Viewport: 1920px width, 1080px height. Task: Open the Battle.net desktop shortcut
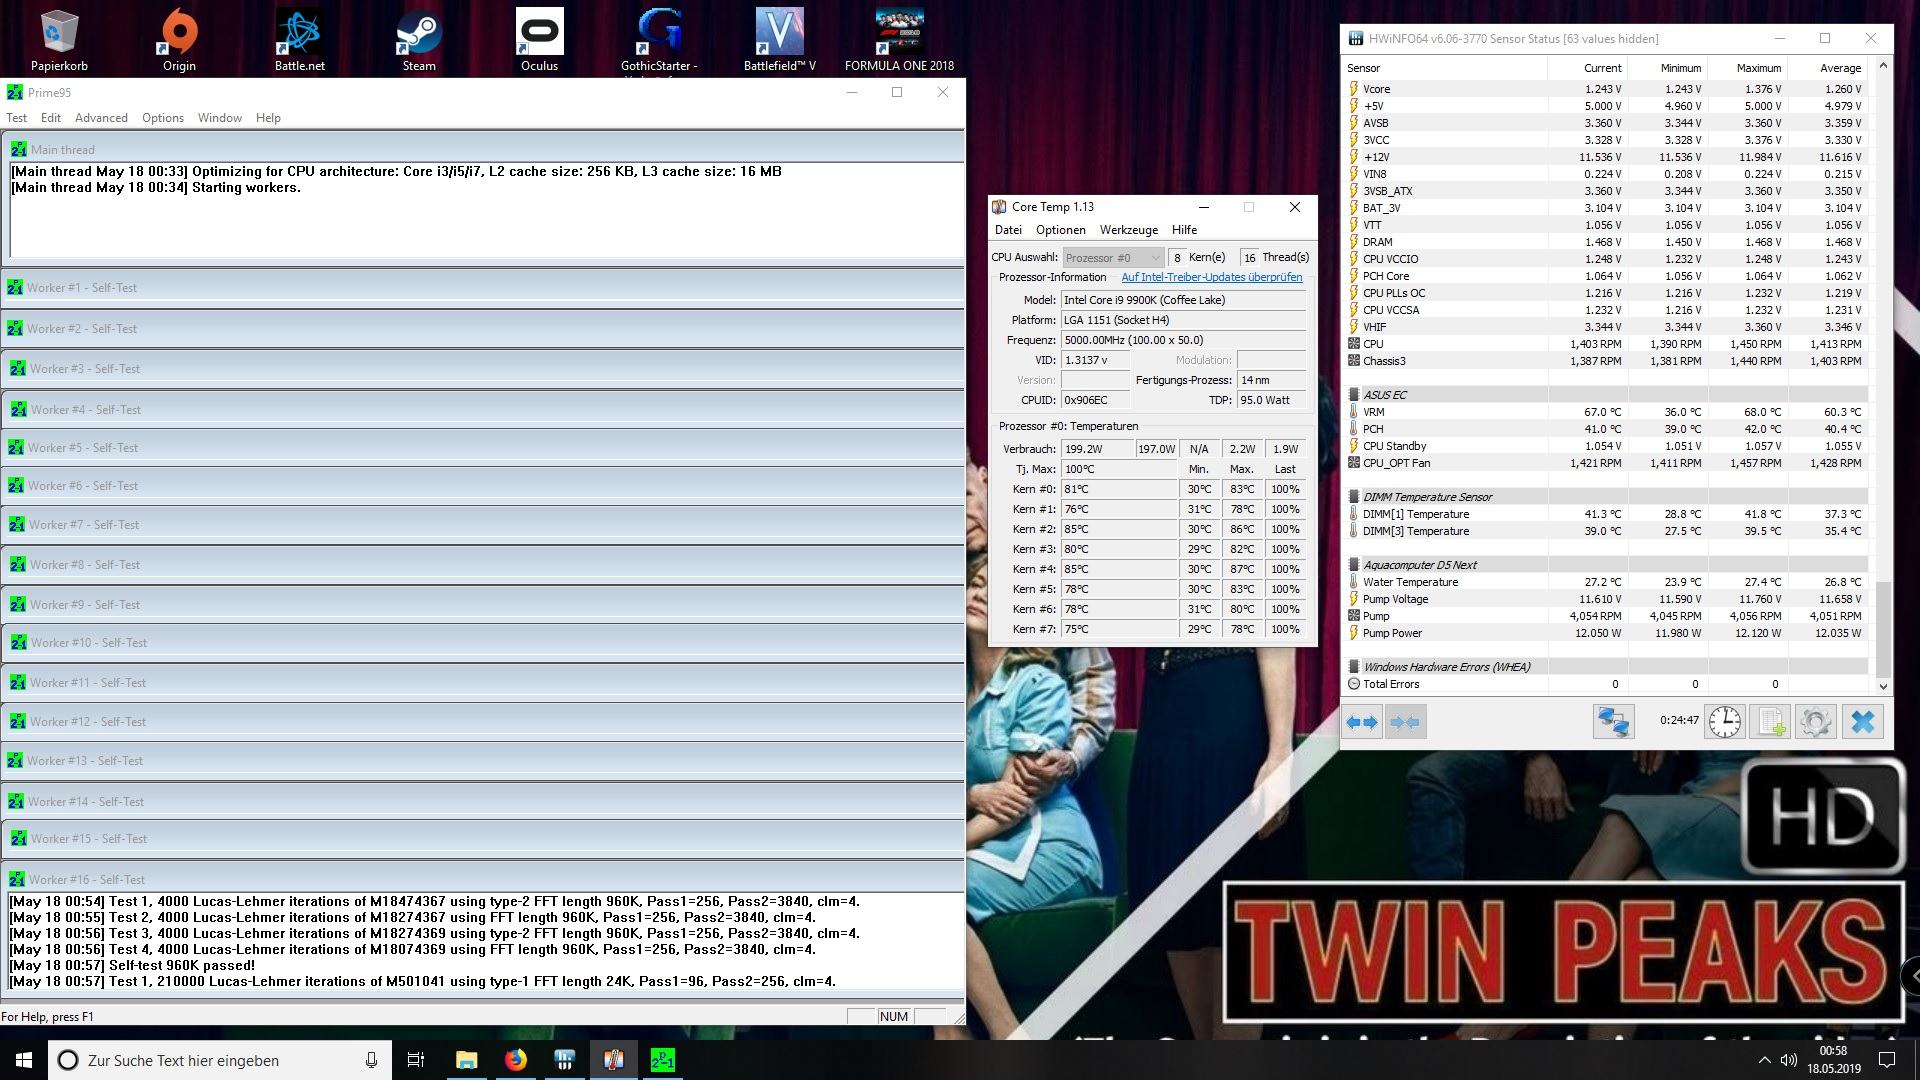tap(299, 40)
